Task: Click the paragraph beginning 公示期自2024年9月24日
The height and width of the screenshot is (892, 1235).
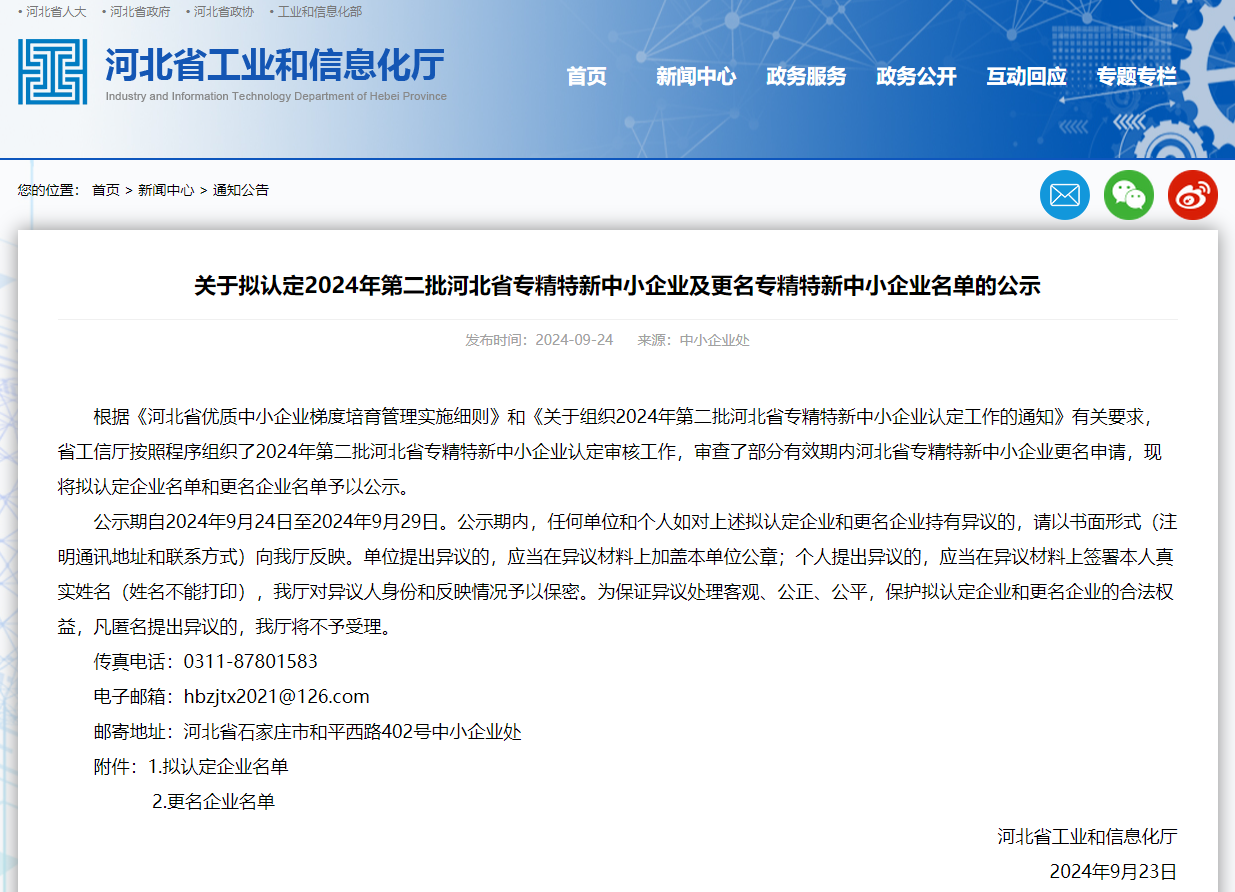Action: pos(617,575)
